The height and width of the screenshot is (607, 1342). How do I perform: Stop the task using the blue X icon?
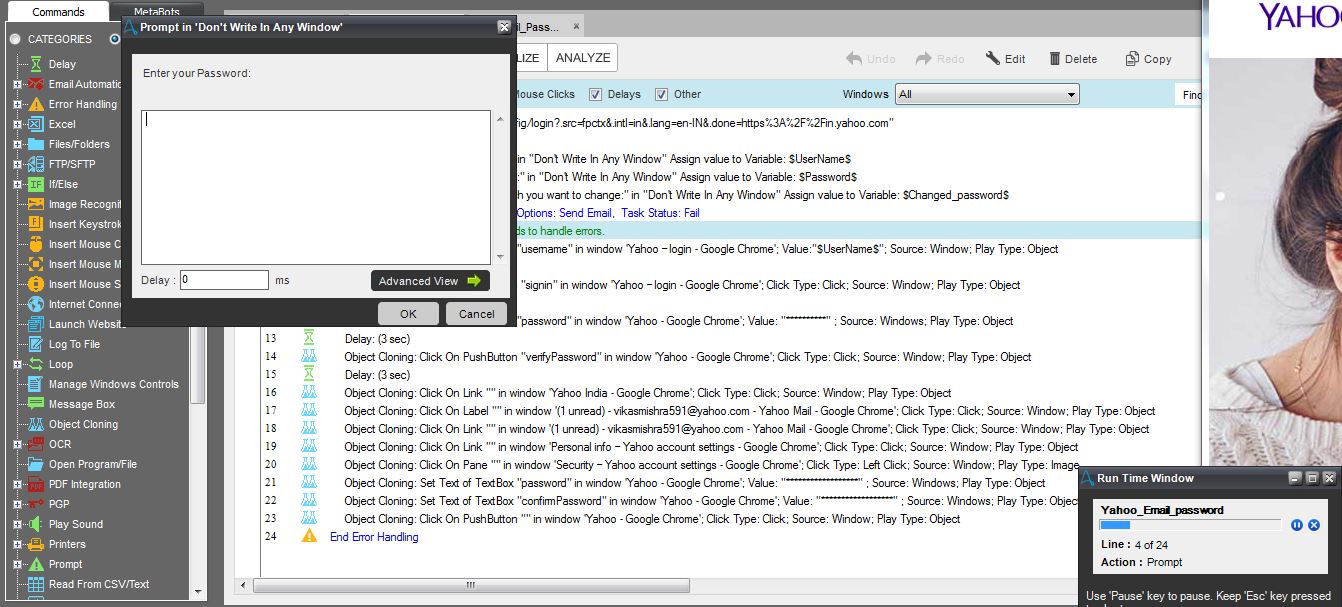point(1314,525)
